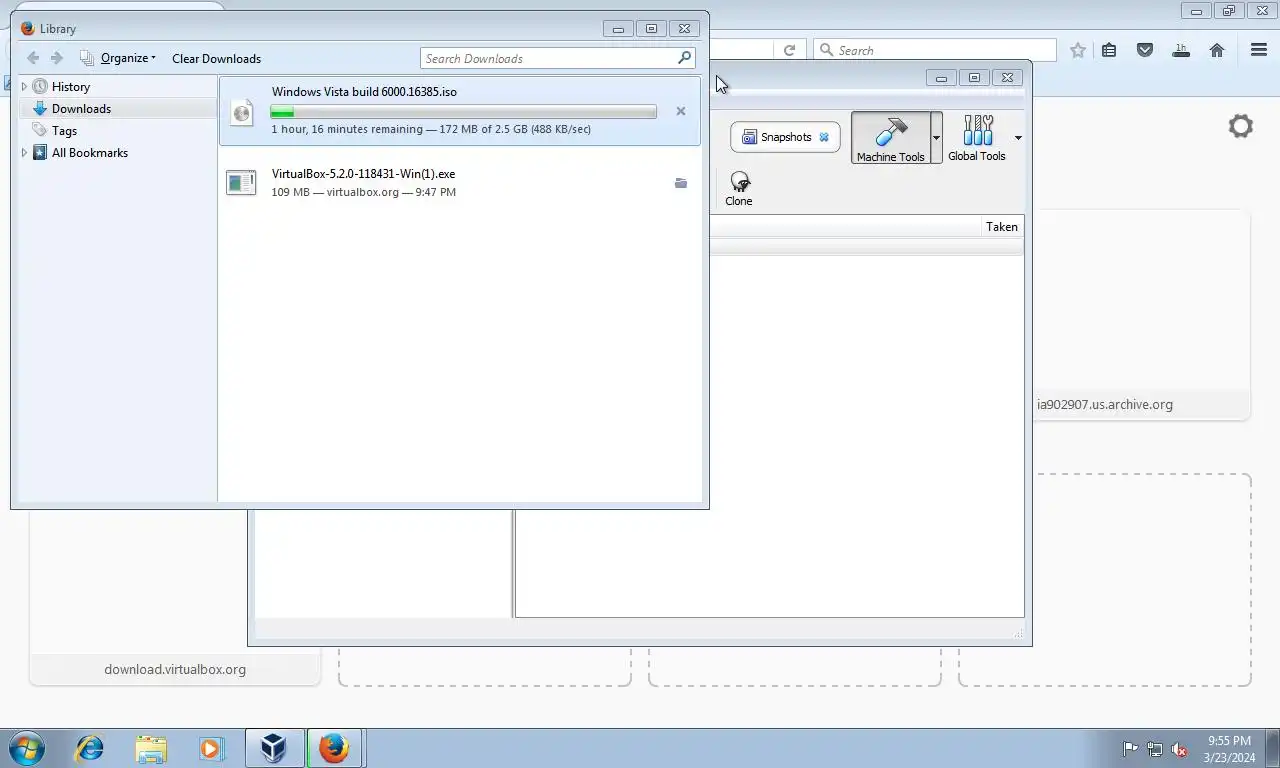1280x768 pixels.
Task: Click the Taken column header
Action: coord(1001,227)
